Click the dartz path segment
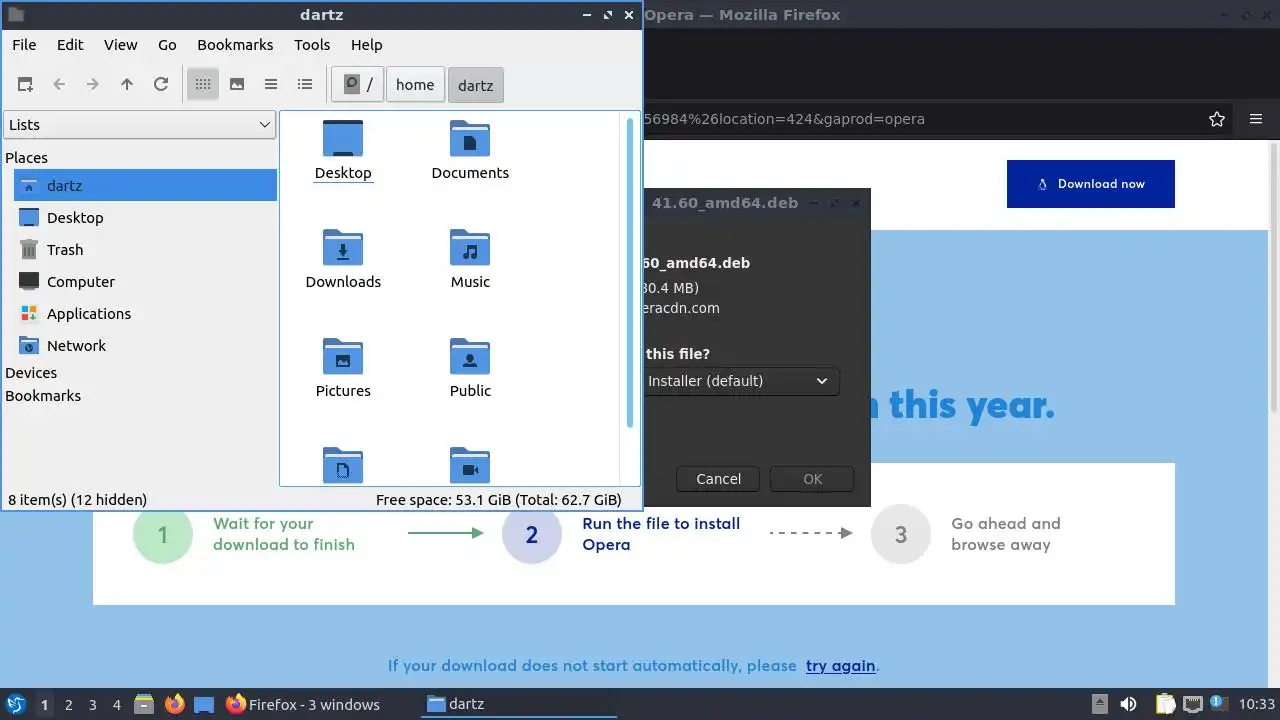Screen dimensions: 1280x720 pos(476,85)
